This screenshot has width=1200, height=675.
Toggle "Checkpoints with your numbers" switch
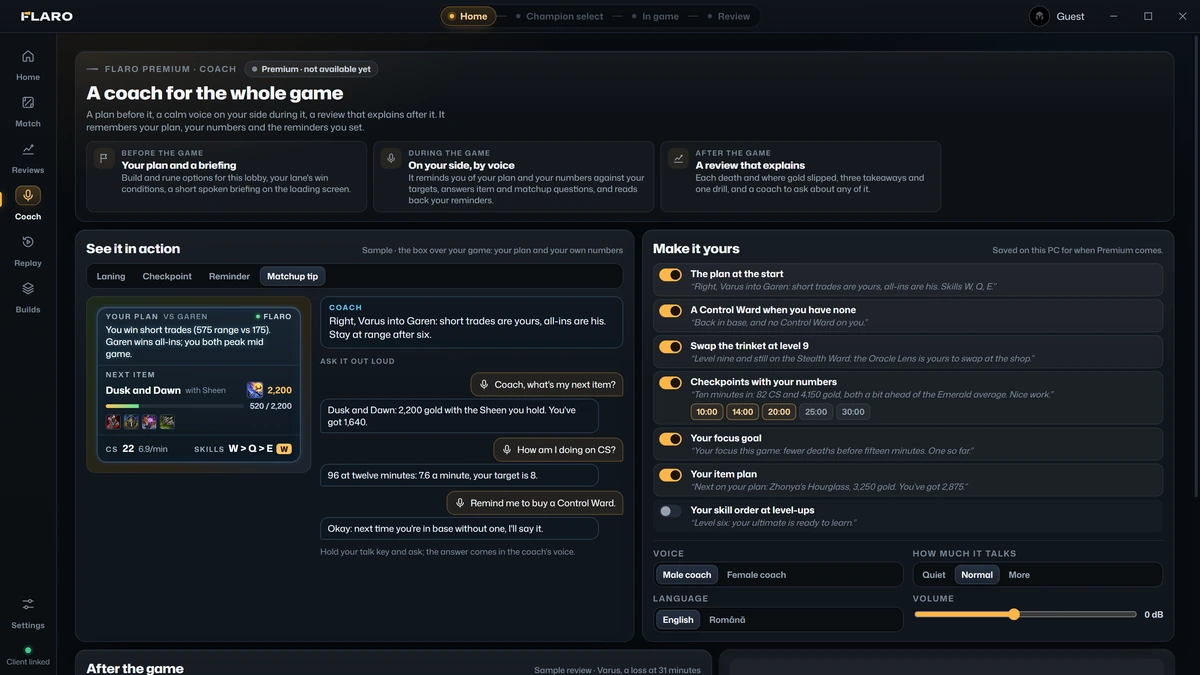click(670, 383)
